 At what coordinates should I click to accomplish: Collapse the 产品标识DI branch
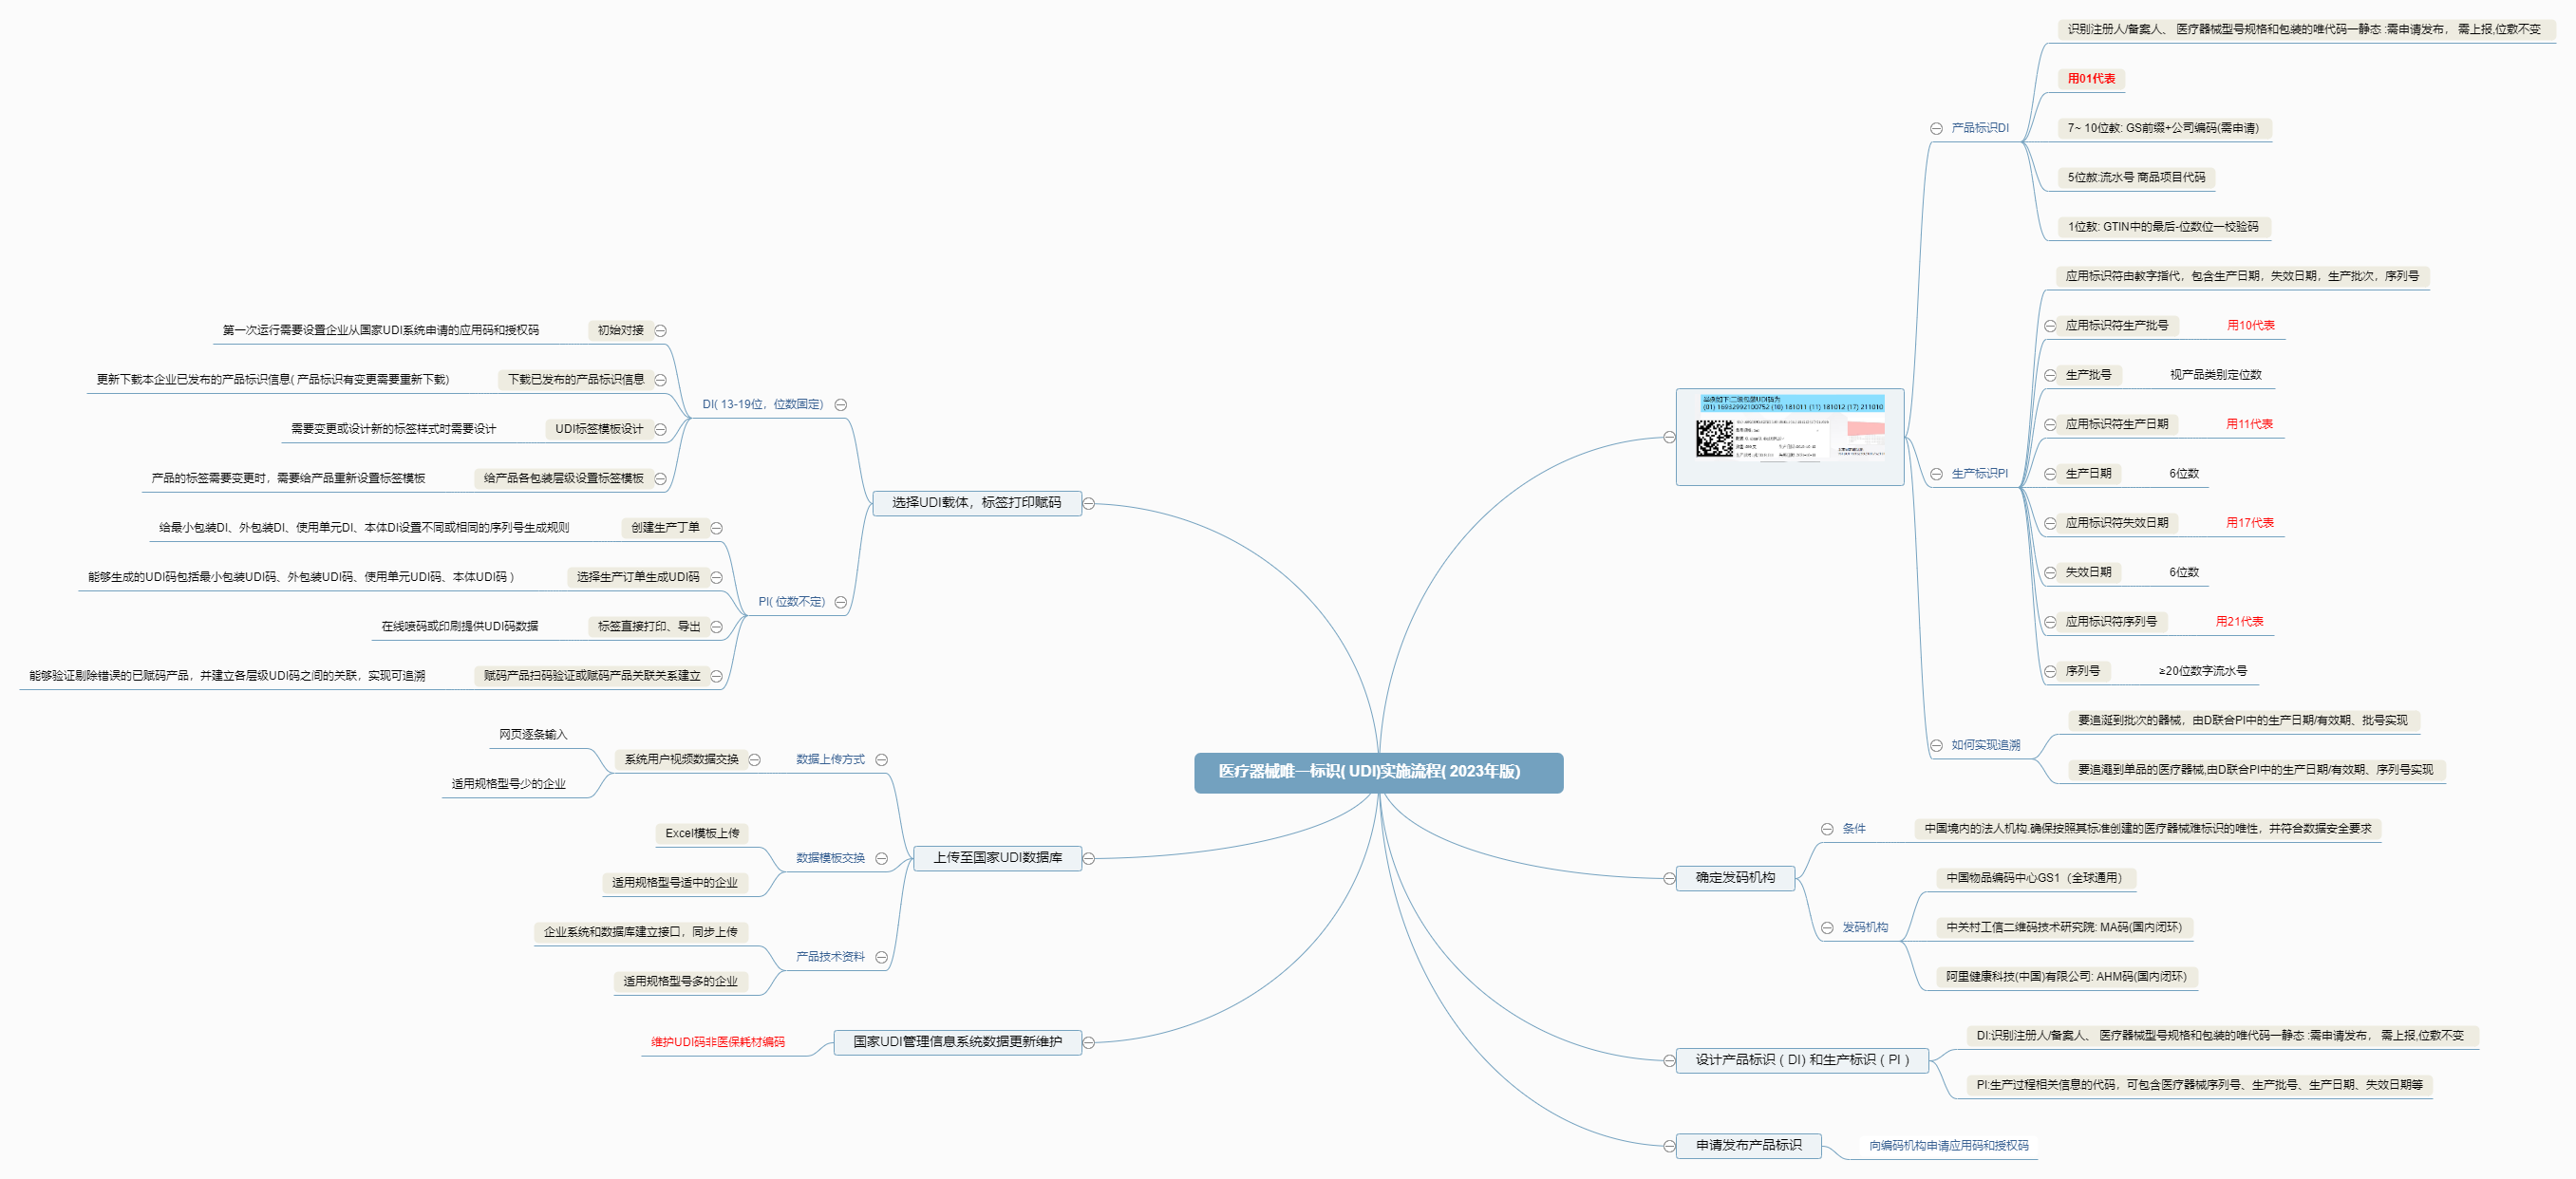pos(1936,128)
